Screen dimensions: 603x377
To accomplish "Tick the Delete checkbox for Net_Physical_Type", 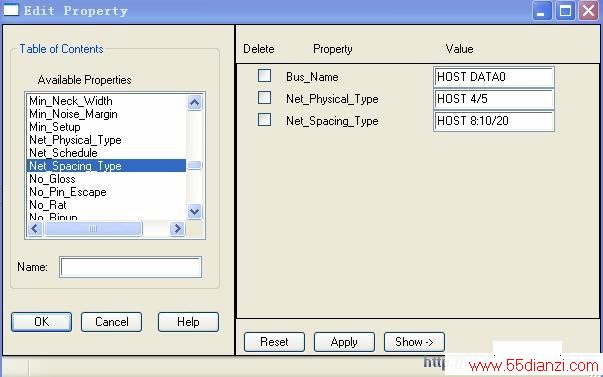I will coord(264,98).
